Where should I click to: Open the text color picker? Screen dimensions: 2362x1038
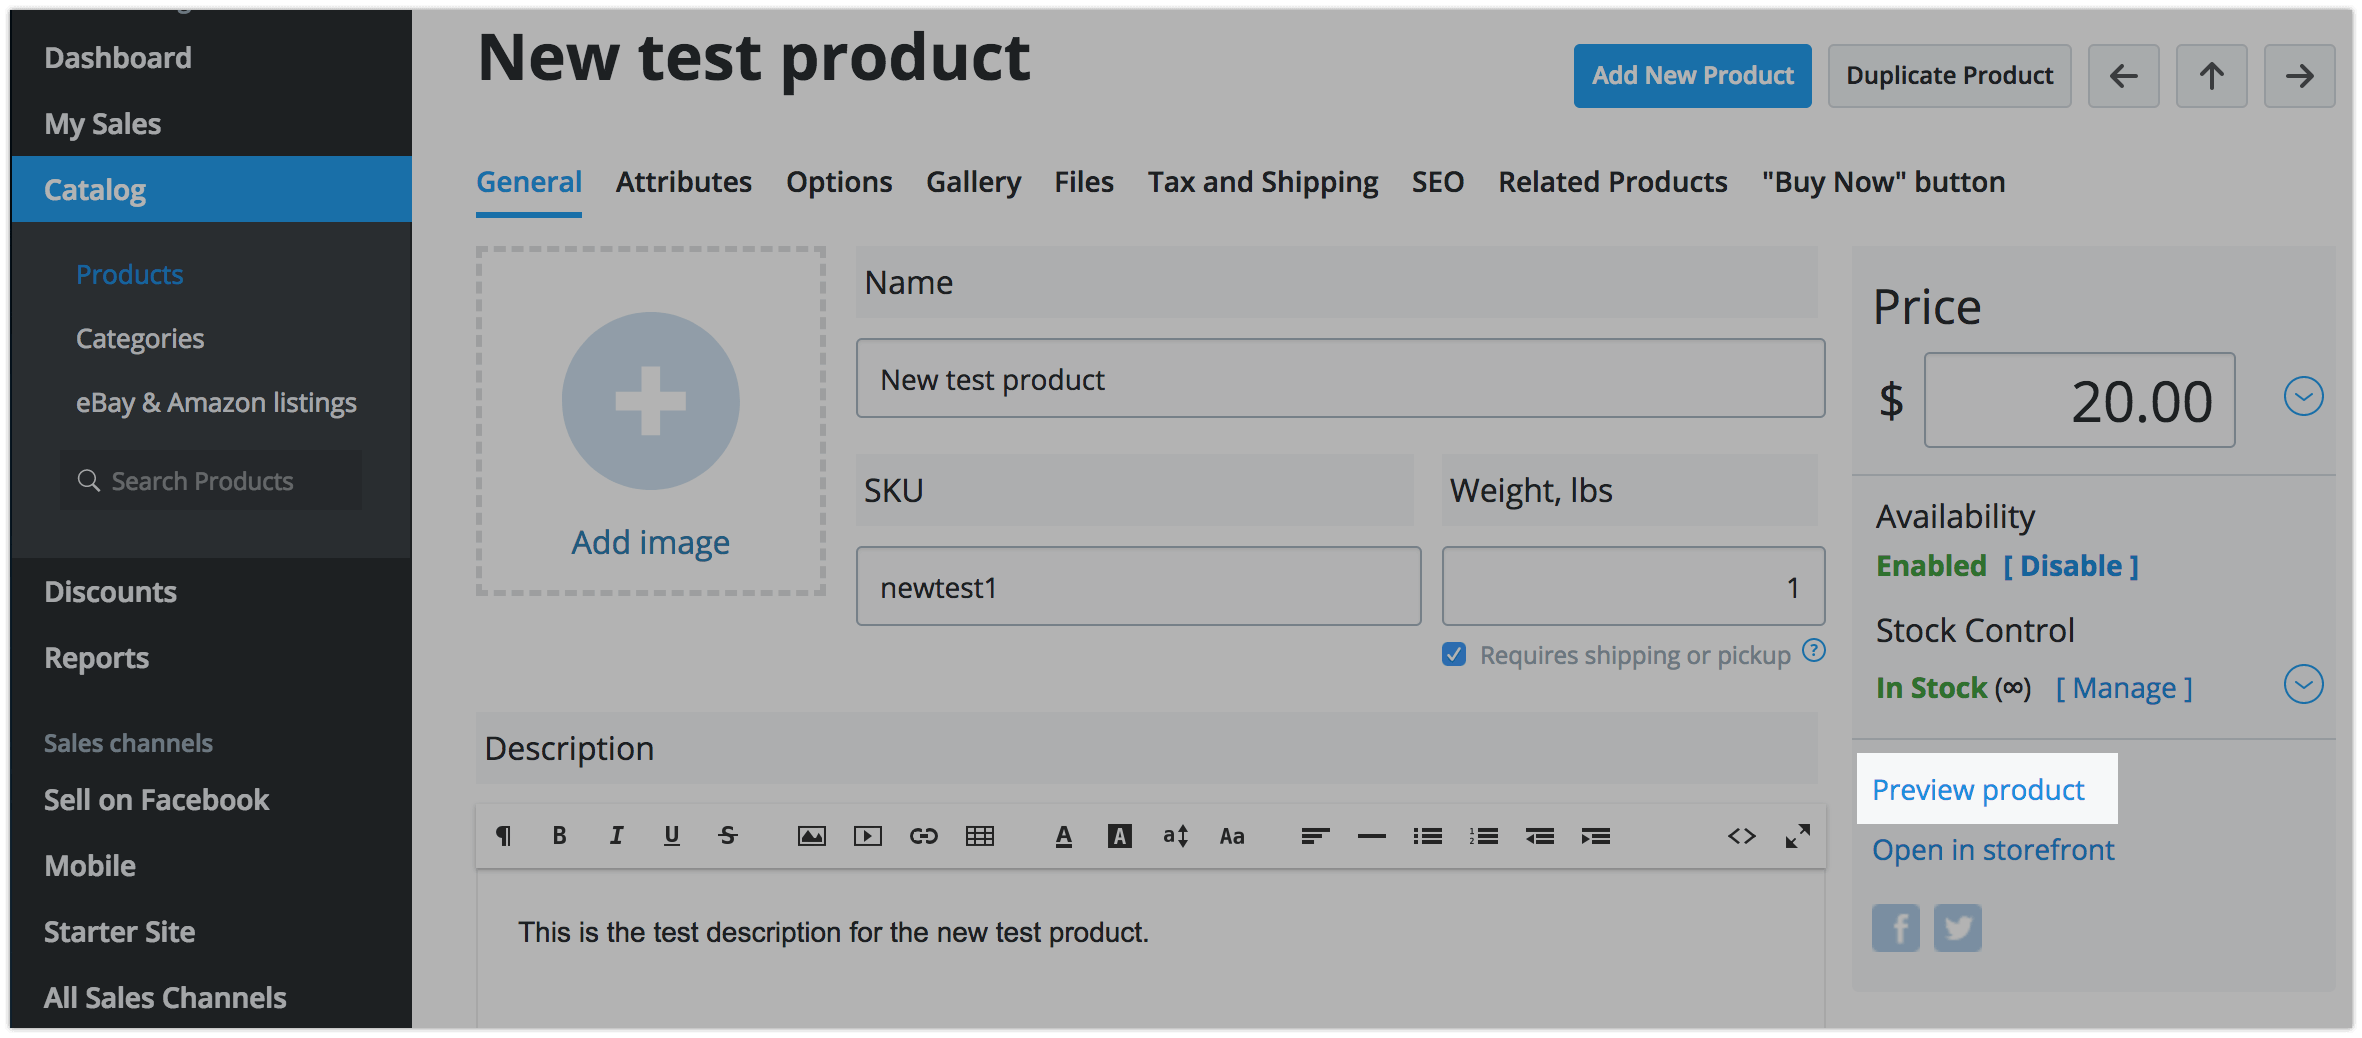point(1064,836)
